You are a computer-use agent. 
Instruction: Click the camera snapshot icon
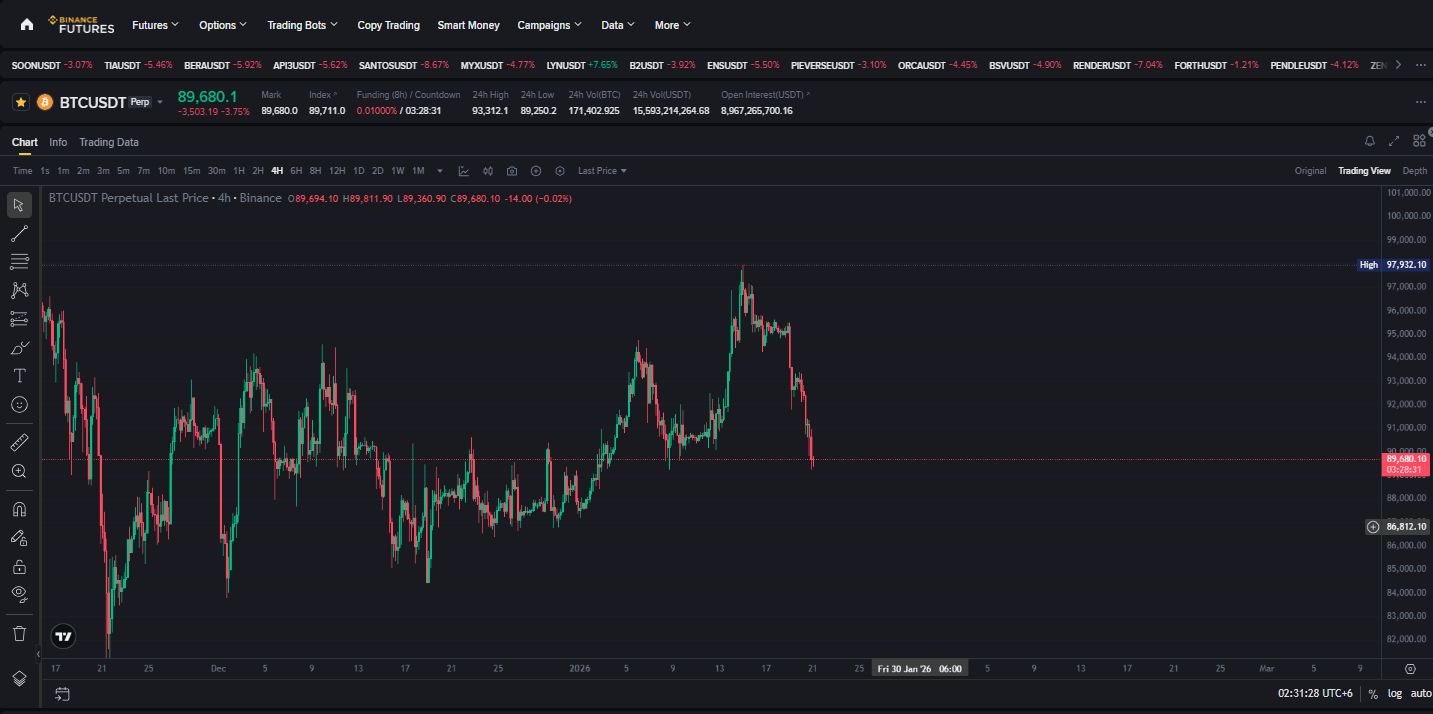(512, 171)
